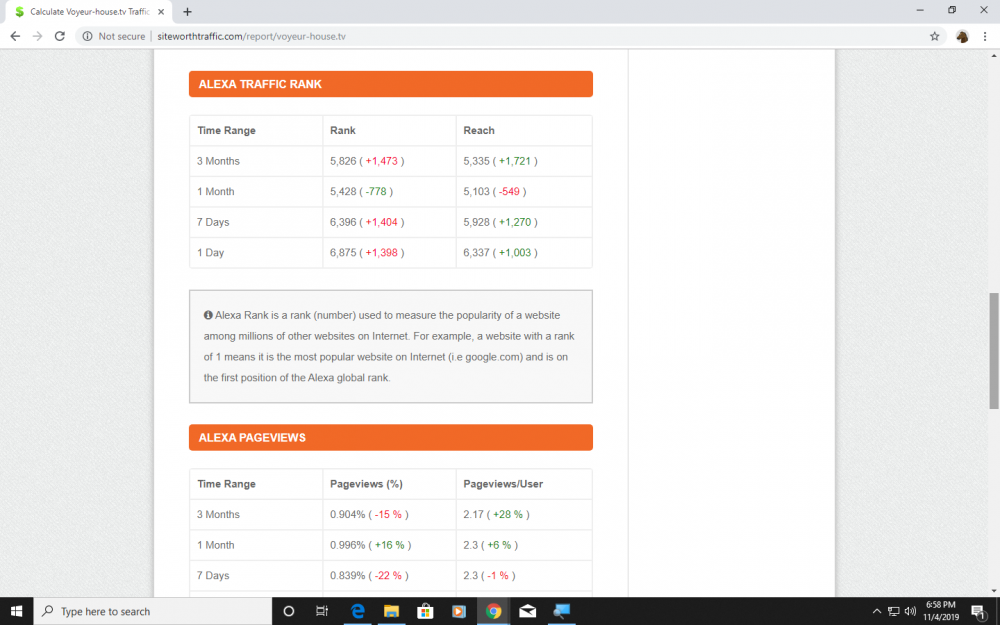
Task: Bookmark this page with the star icon
Action: coord(934,36)
